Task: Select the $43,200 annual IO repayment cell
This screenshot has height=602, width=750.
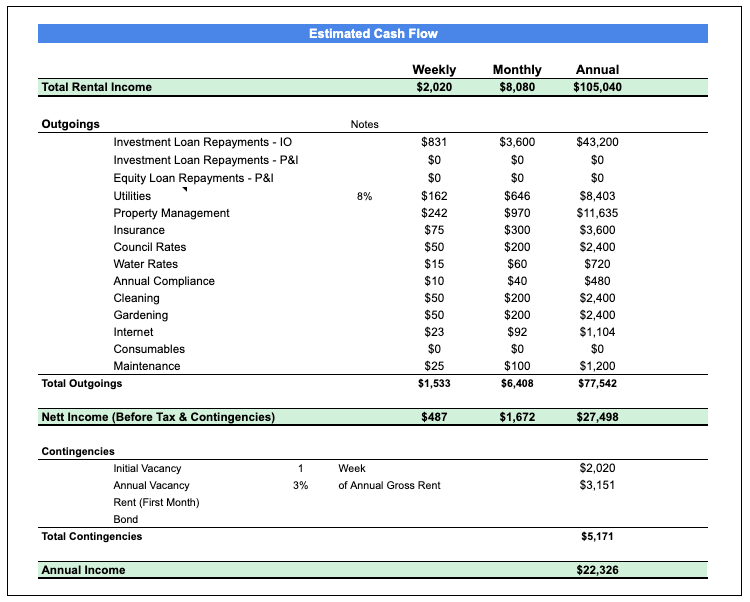Action: pyautogui.click(x=597, y=142)
